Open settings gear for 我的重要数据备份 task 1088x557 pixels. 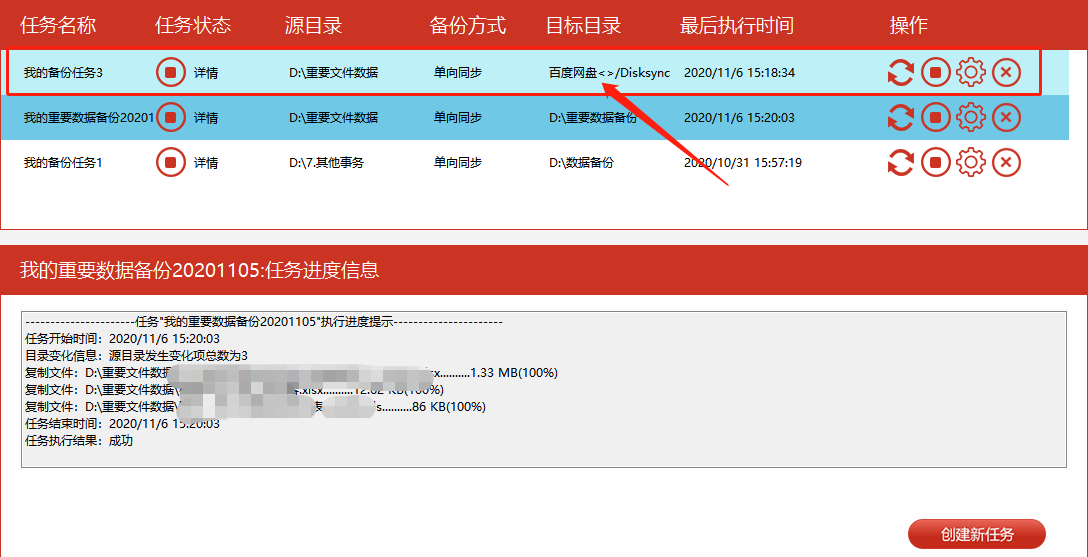[971, 118]
